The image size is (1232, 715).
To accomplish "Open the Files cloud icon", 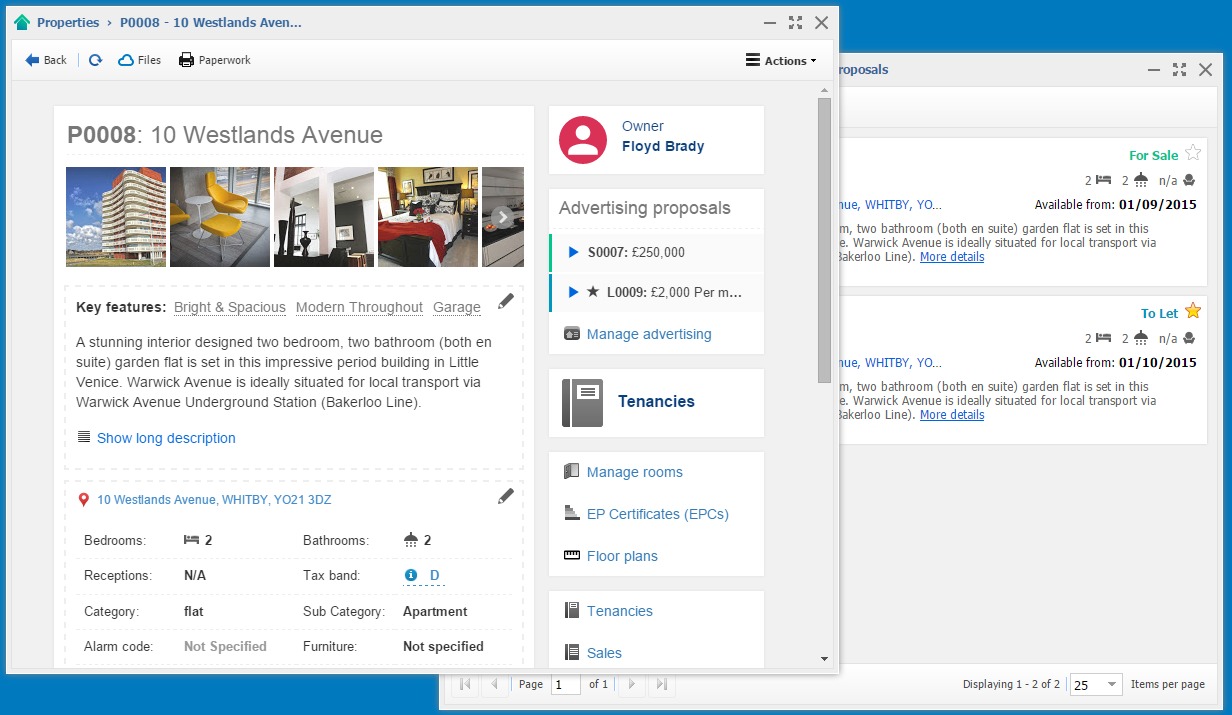I will pyautogui.click(x=126, y=60).
